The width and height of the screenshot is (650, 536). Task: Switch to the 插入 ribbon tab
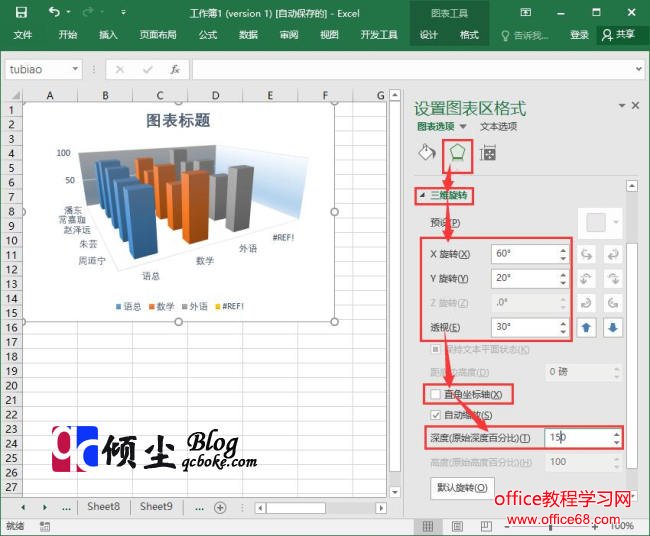[x=108, y=35]
